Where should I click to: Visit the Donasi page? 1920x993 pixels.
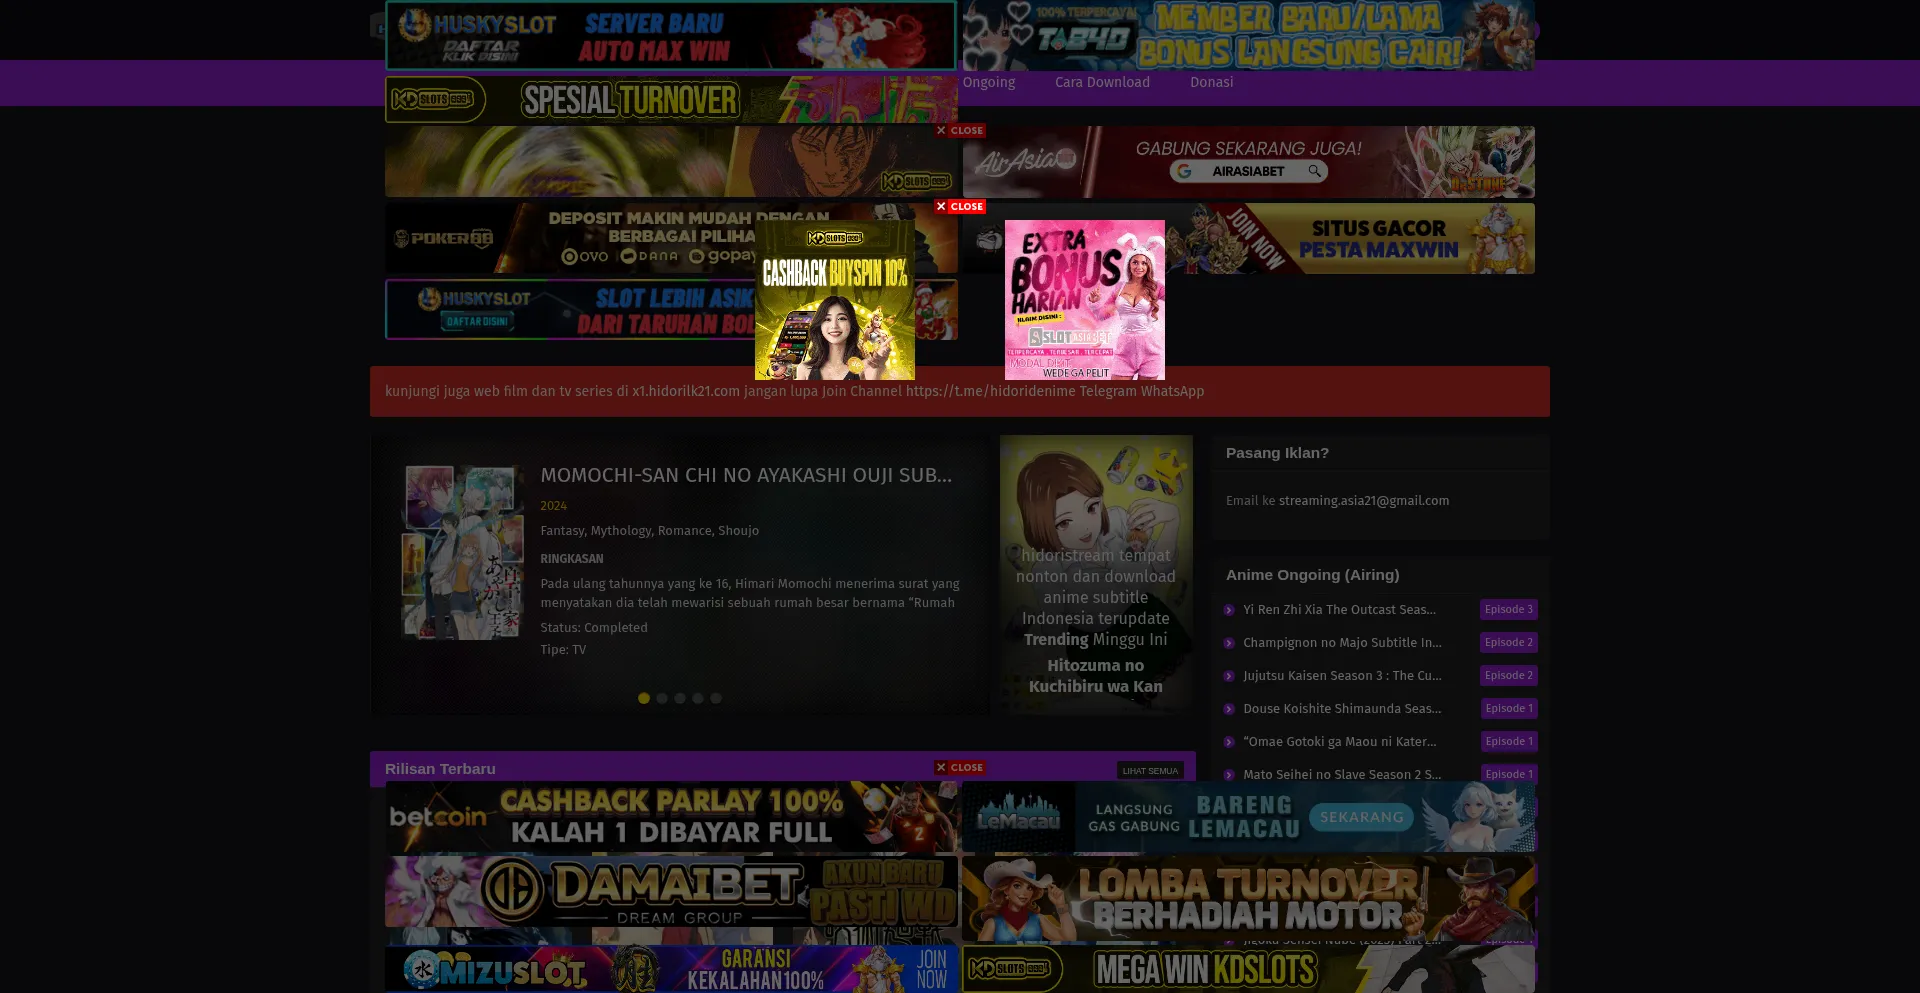[1211, 82]
